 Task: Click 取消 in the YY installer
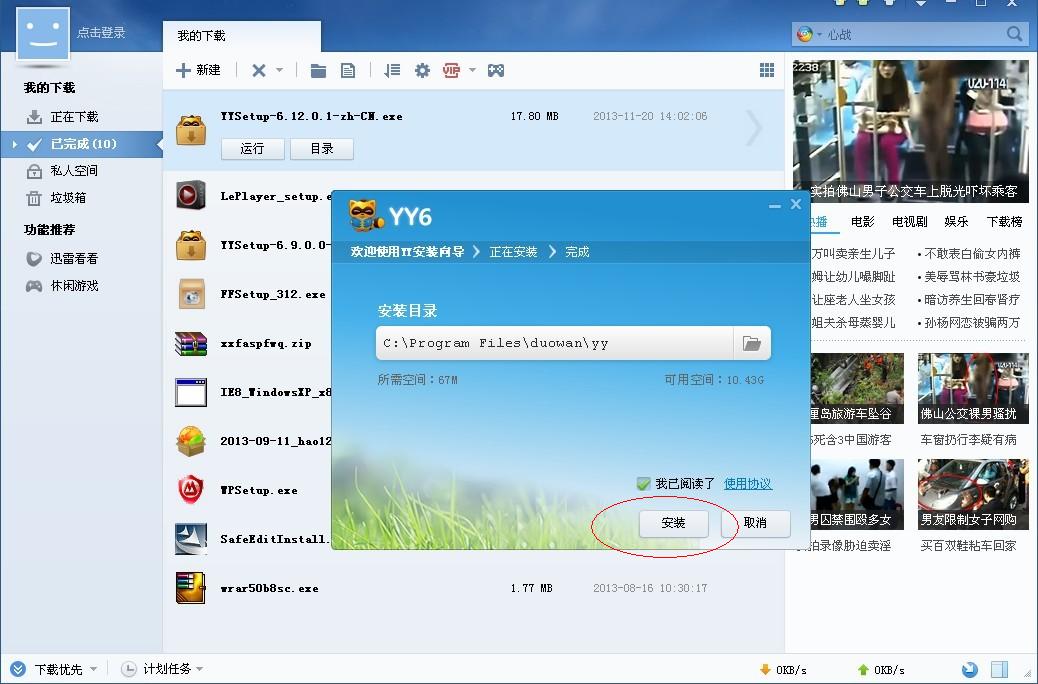[x=755, y=523]
